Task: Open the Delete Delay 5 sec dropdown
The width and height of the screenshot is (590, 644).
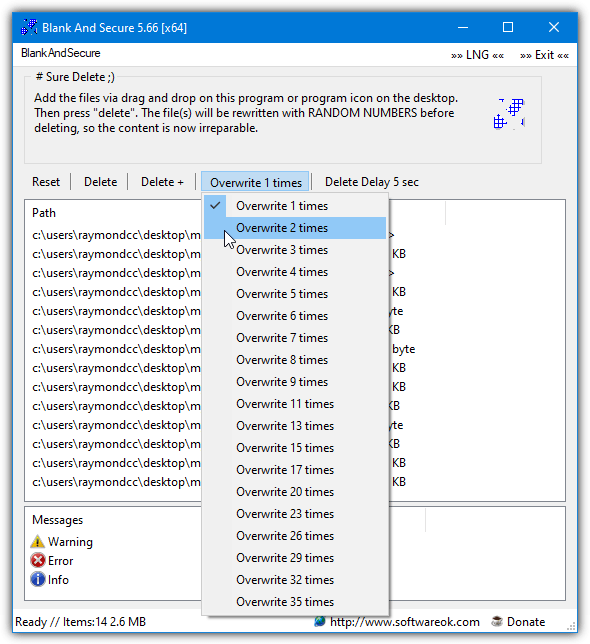Action: (372, 182)
